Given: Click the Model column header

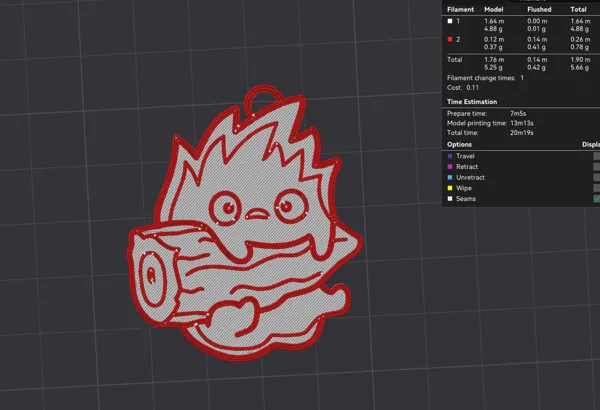Looking at the screenshot, I should pyautogui.click(x=494, y=10).
